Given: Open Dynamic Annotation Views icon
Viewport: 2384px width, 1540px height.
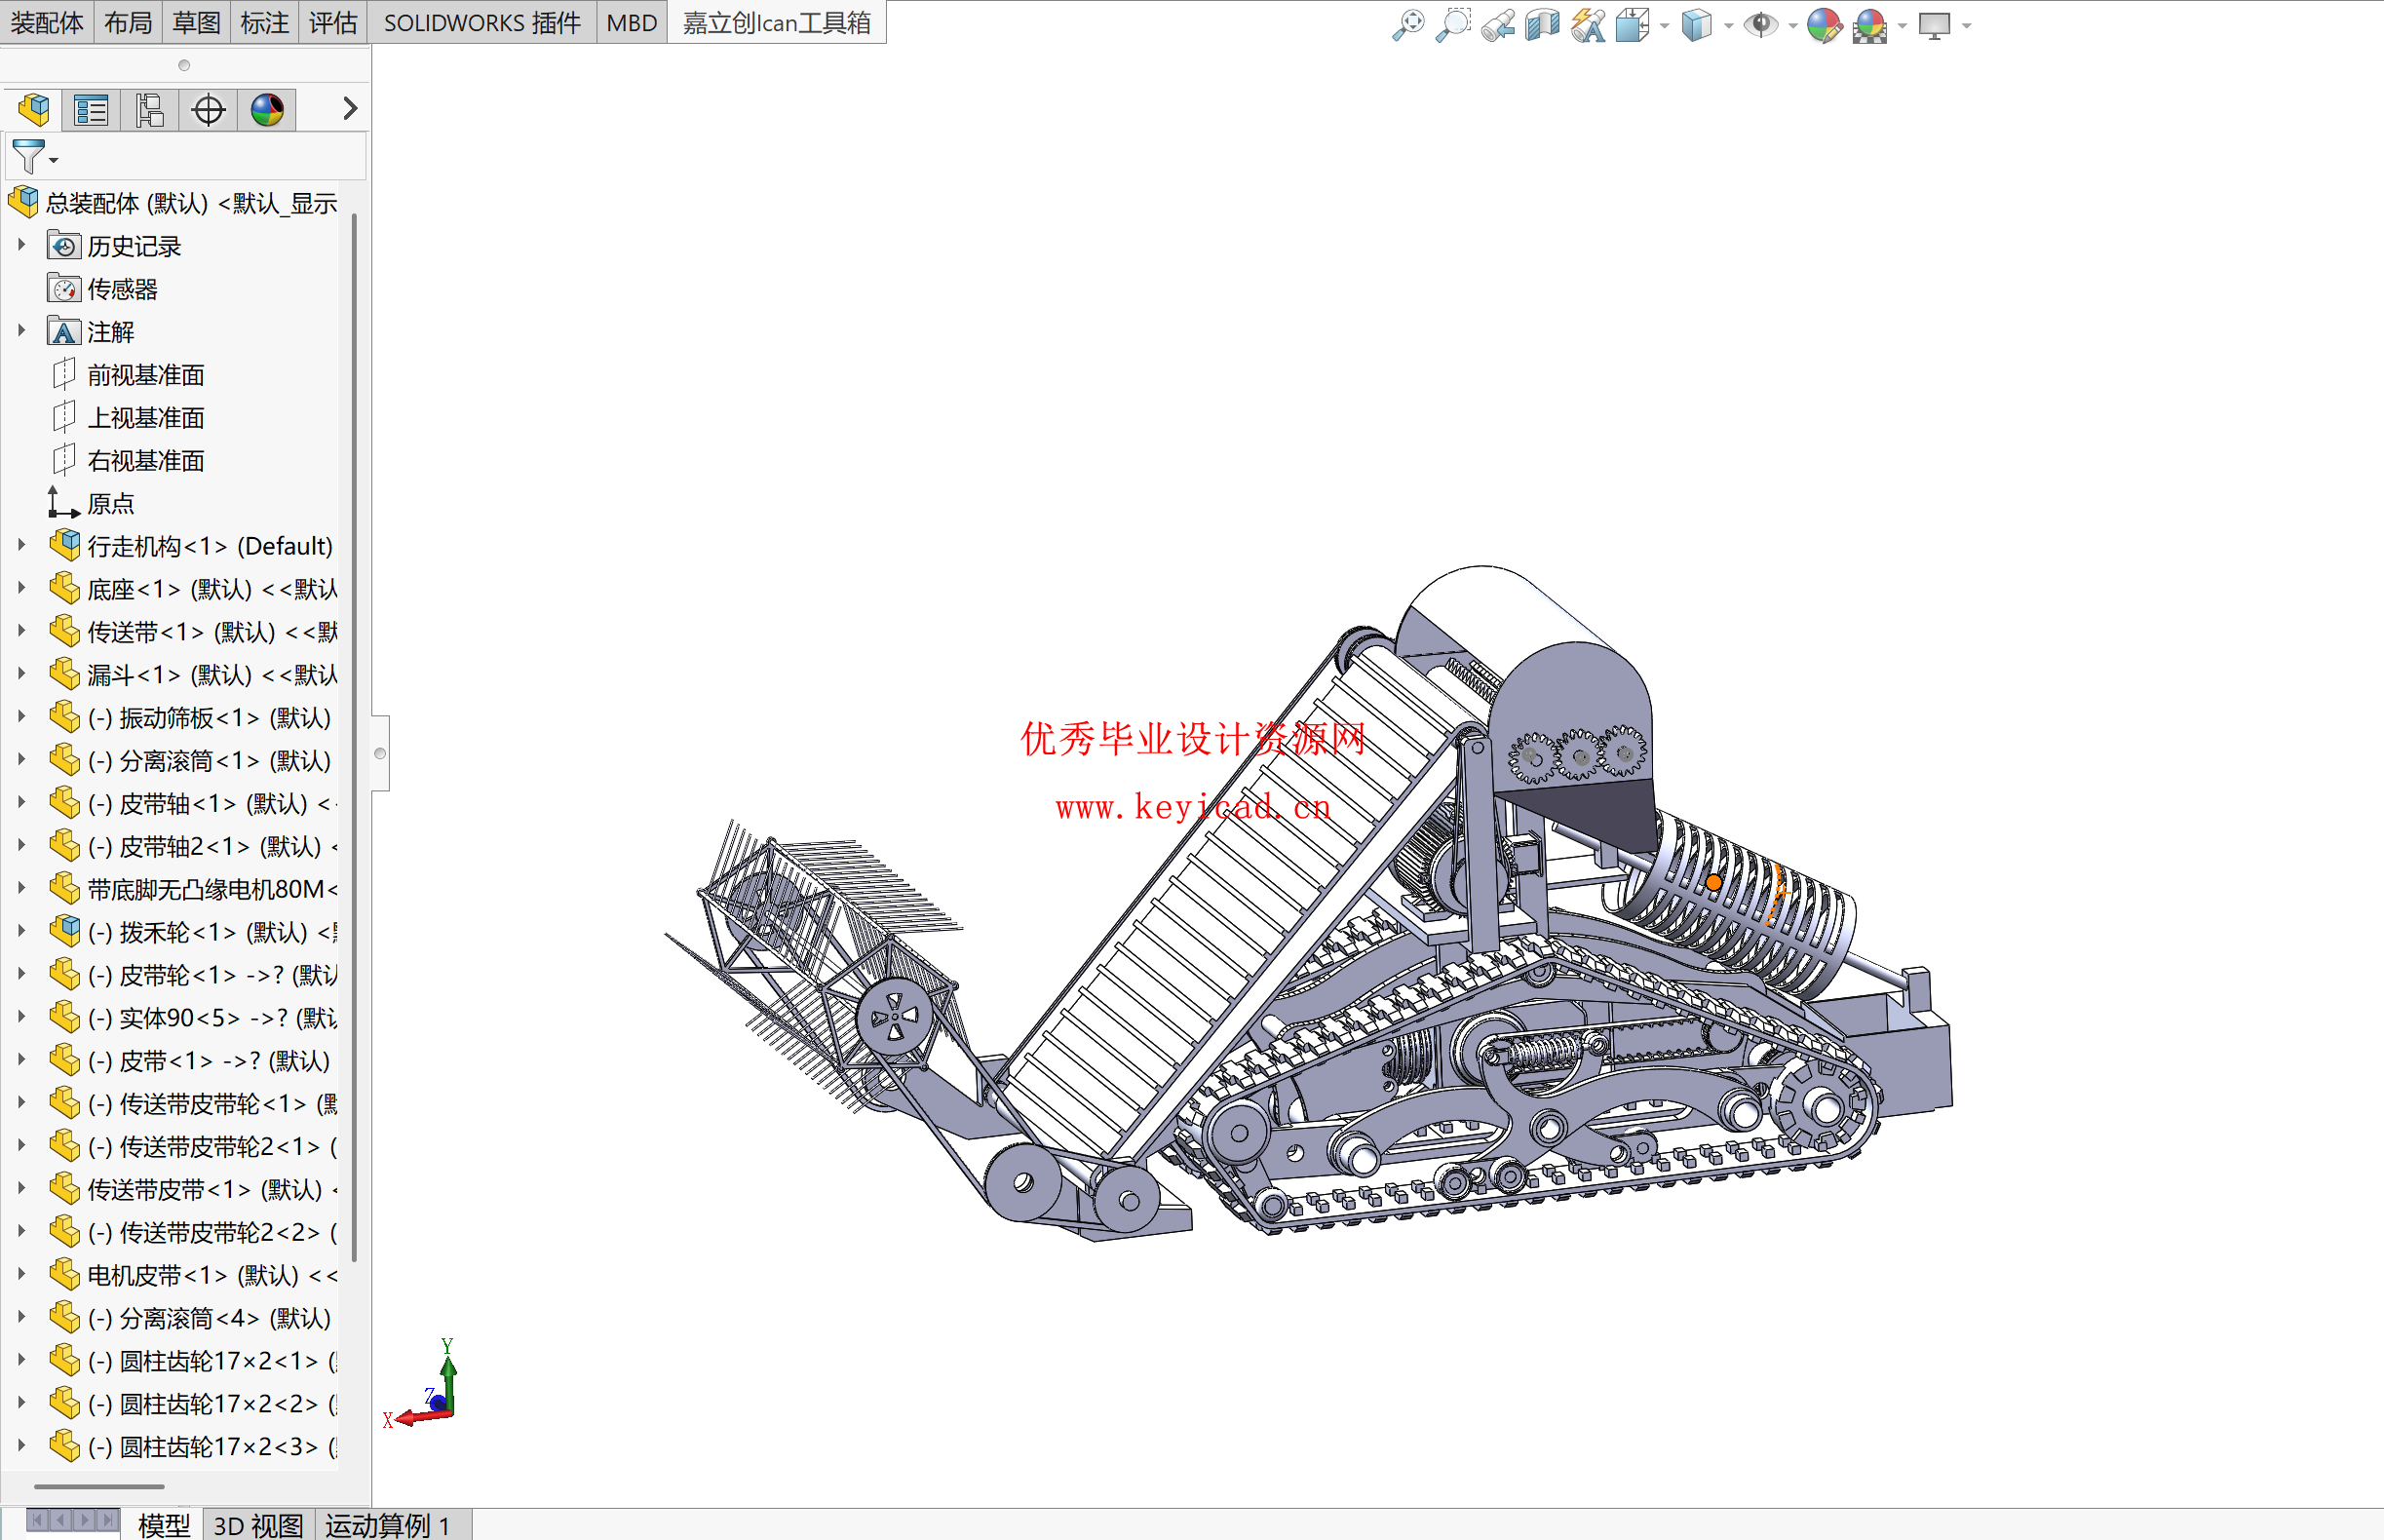Looking at the screenshot, I should click(1588, 25).
